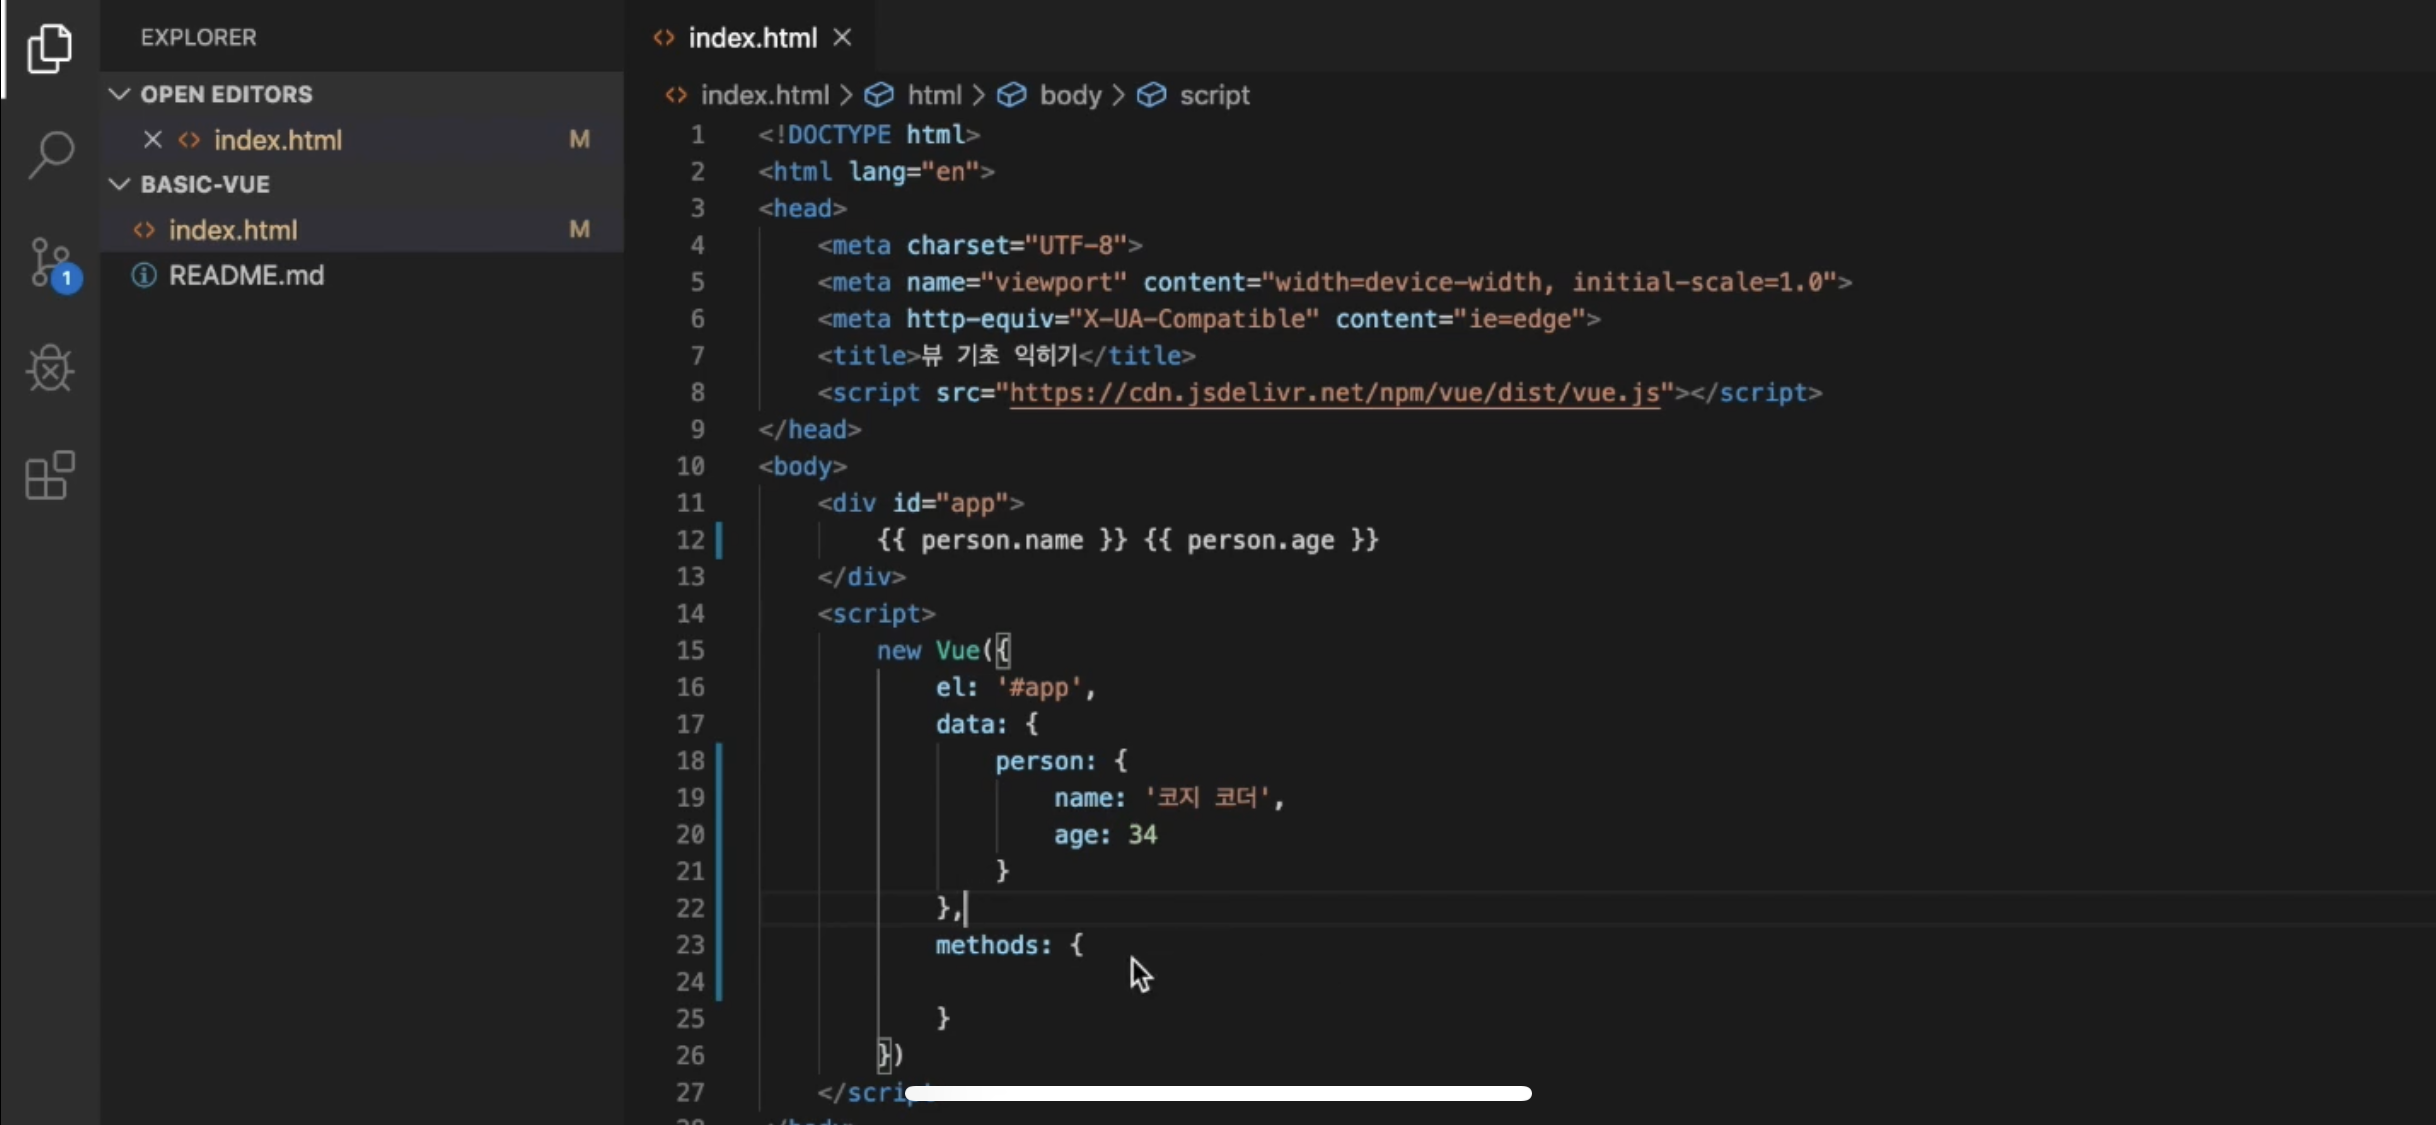The width and height of the screenshot is (2436, 1125).
Task: Click the html file icon in editor tab
Action: [x=664, y=38]
